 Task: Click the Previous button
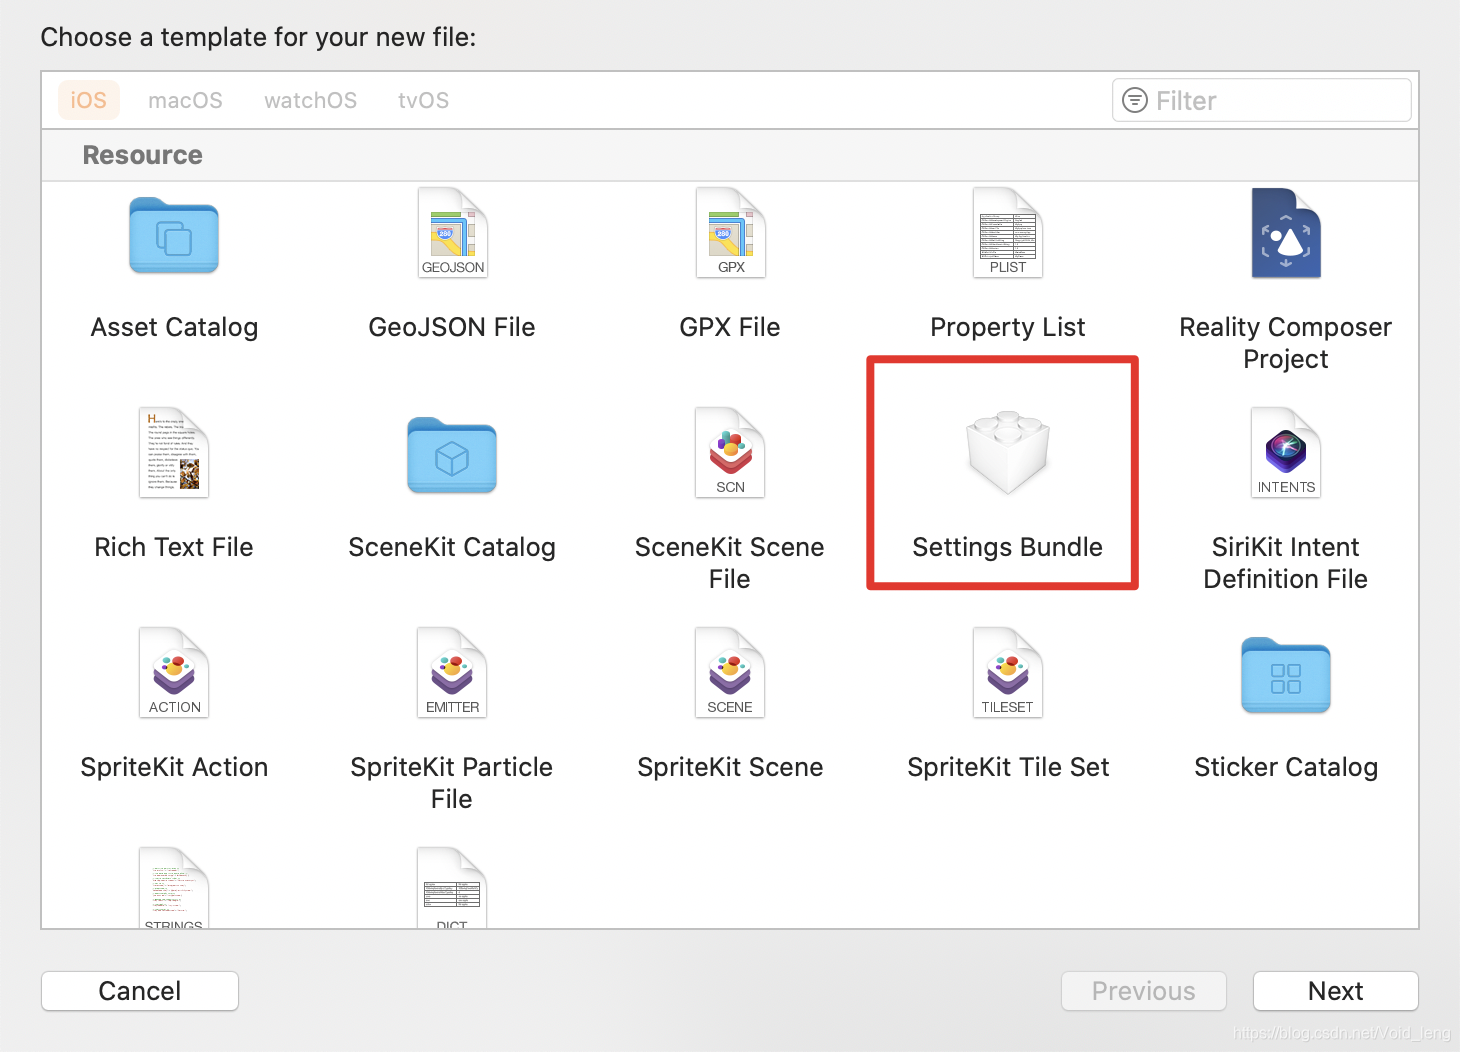click(x=1144, y=991)
